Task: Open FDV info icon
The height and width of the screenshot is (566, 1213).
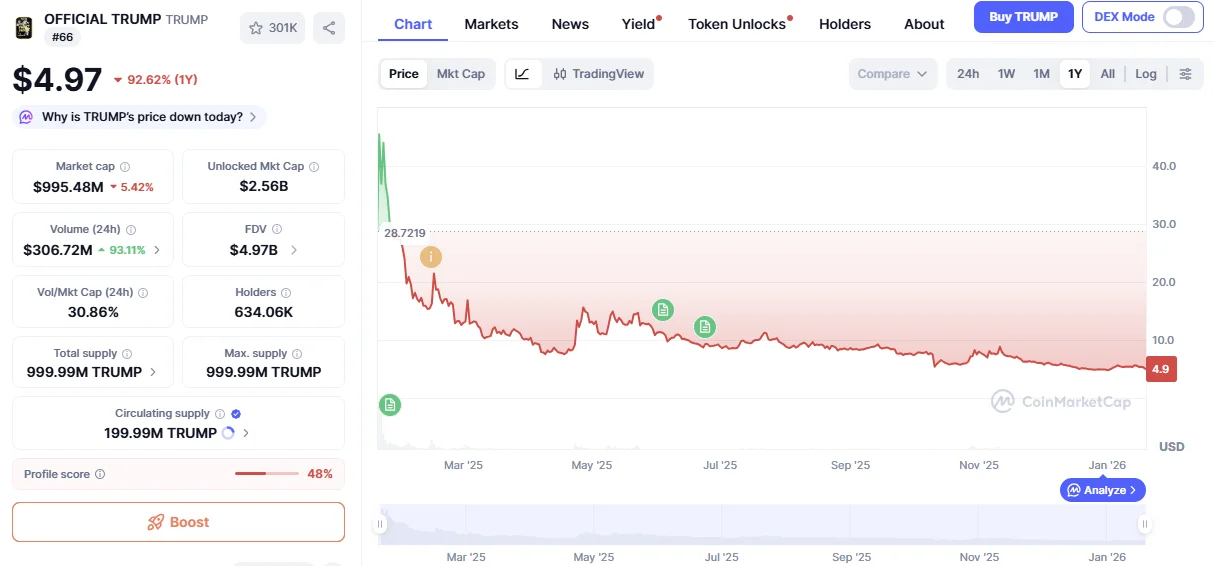Action: click(x=277, y=230)
